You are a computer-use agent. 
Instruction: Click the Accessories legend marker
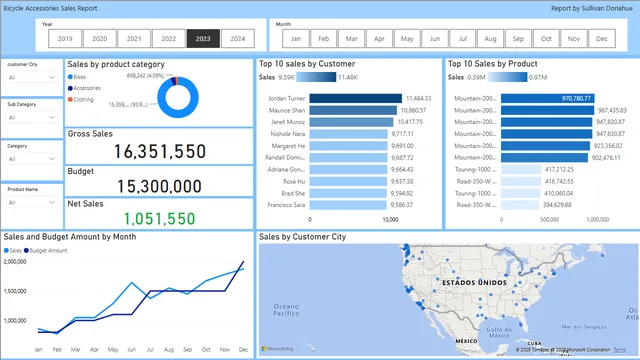pyautogui.click(x=70, y=88)
